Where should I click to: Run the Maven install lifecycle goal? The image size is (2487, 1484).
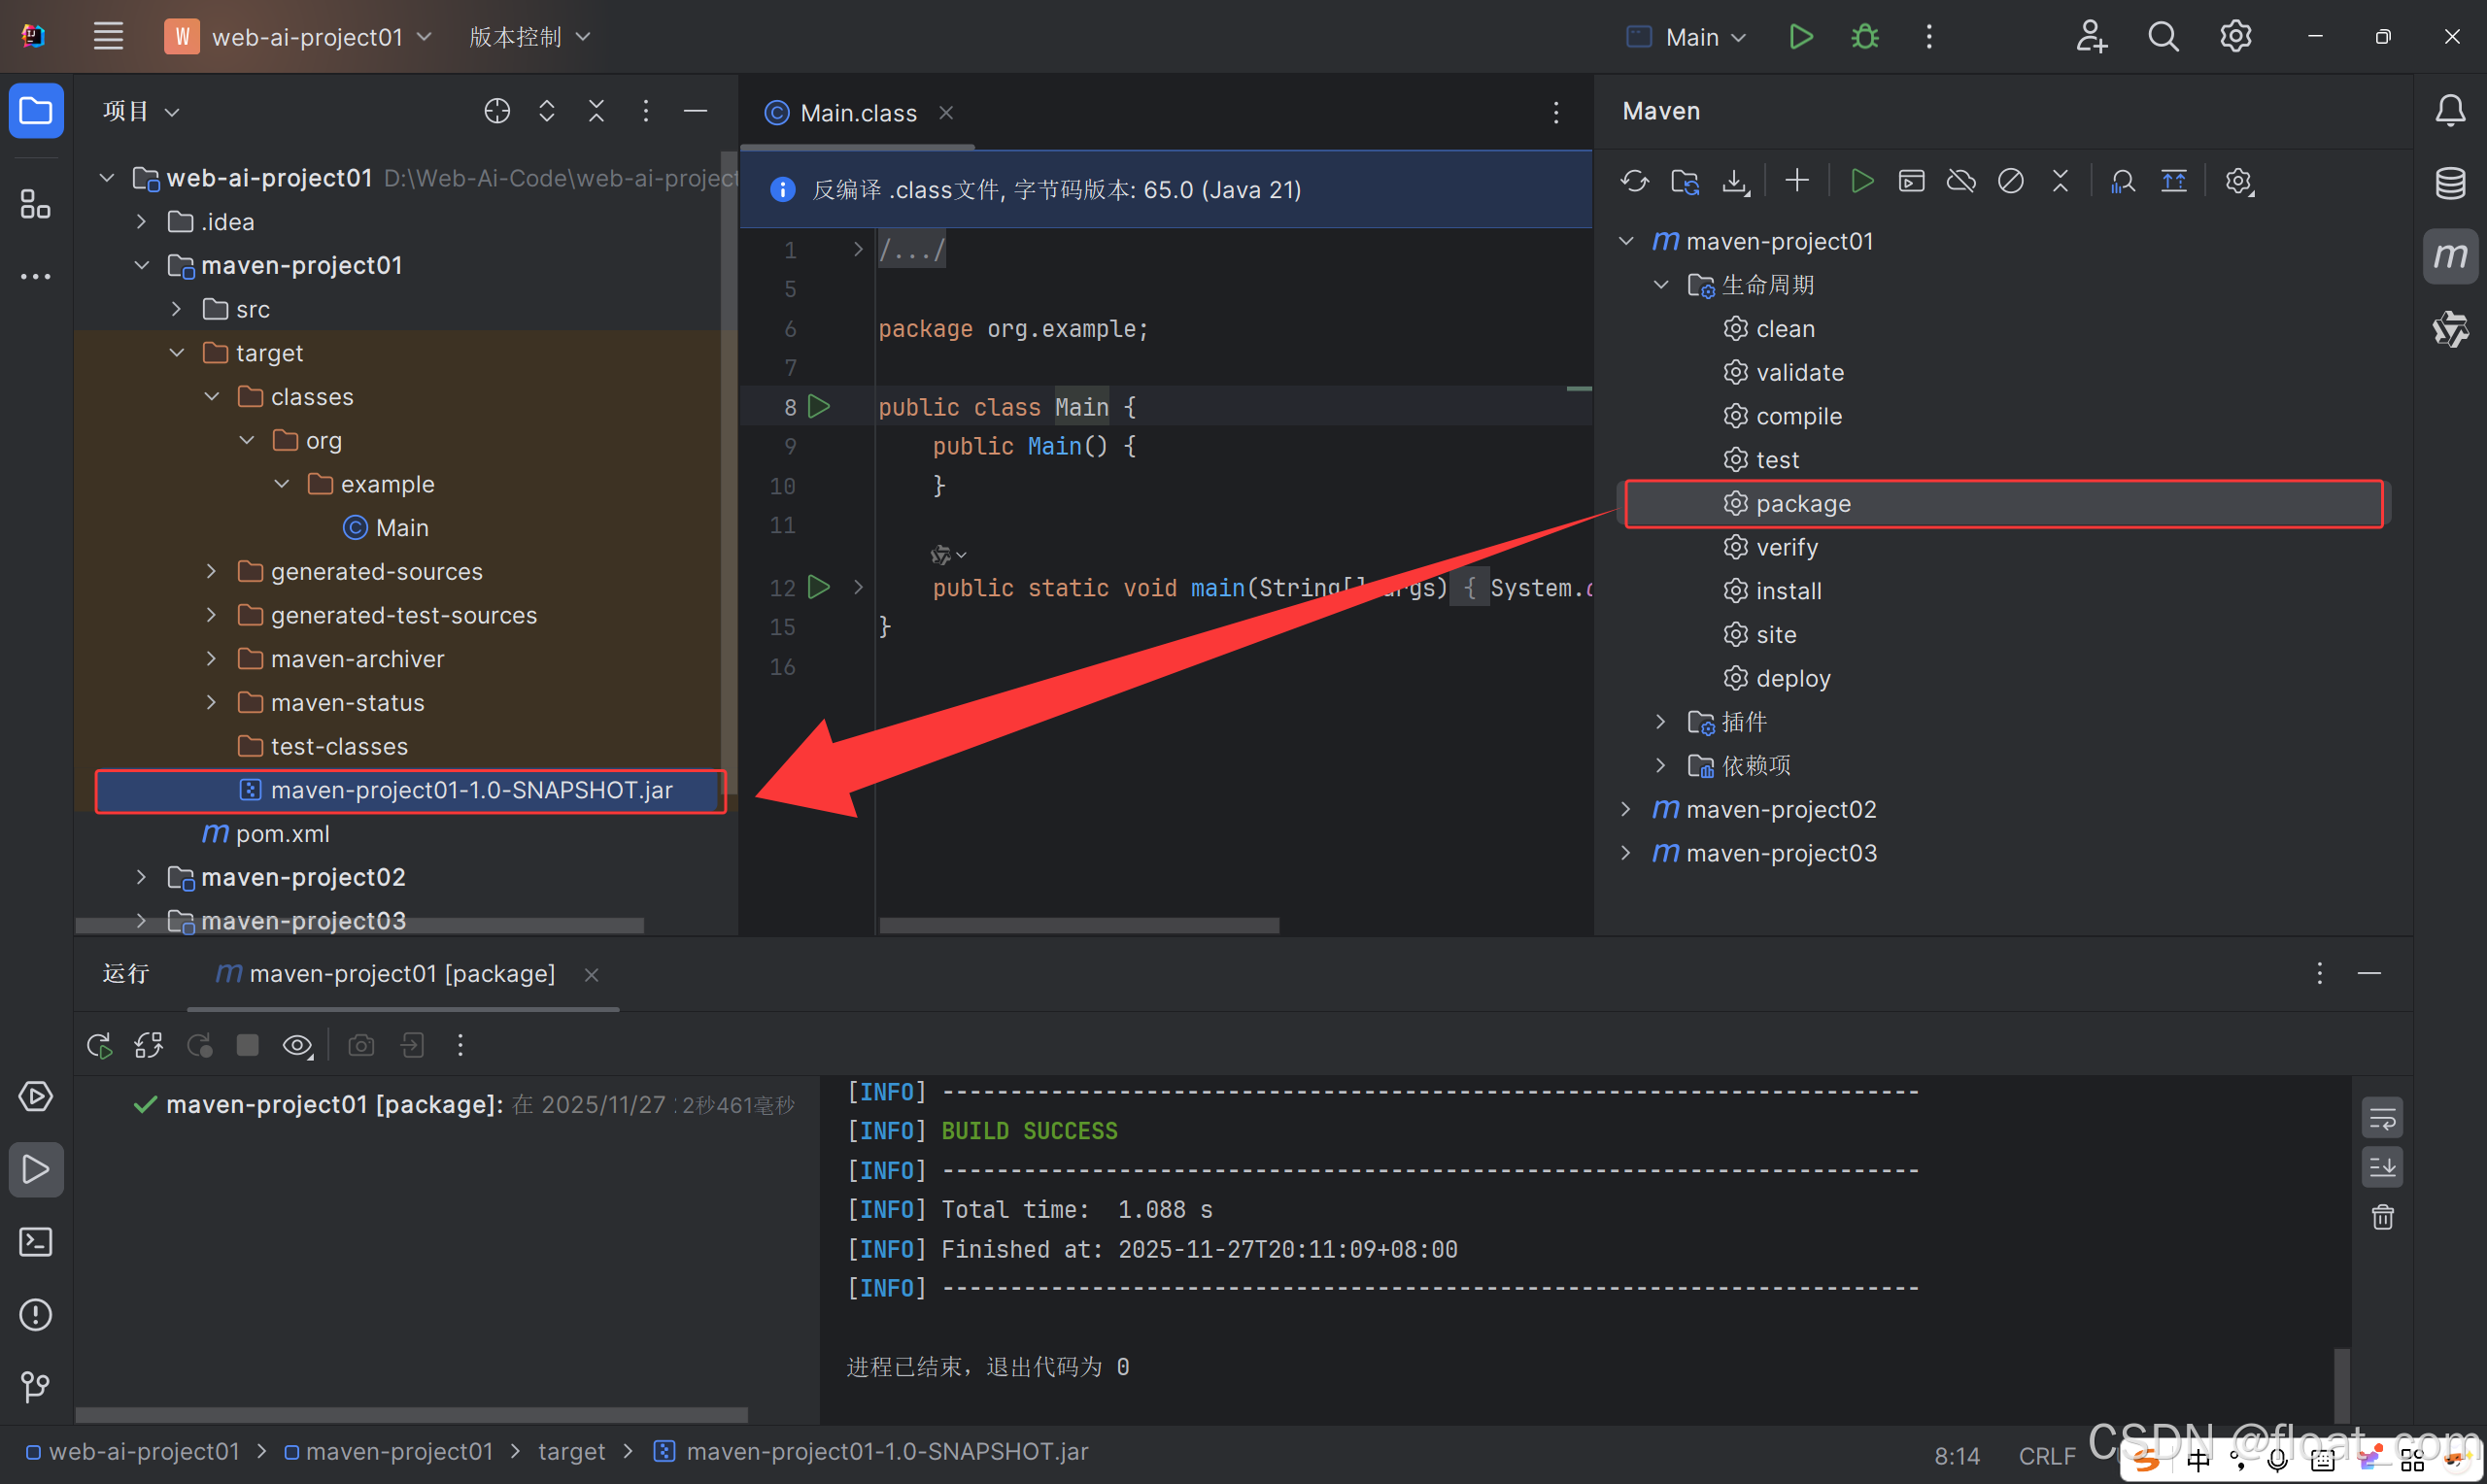[1788, 591]
